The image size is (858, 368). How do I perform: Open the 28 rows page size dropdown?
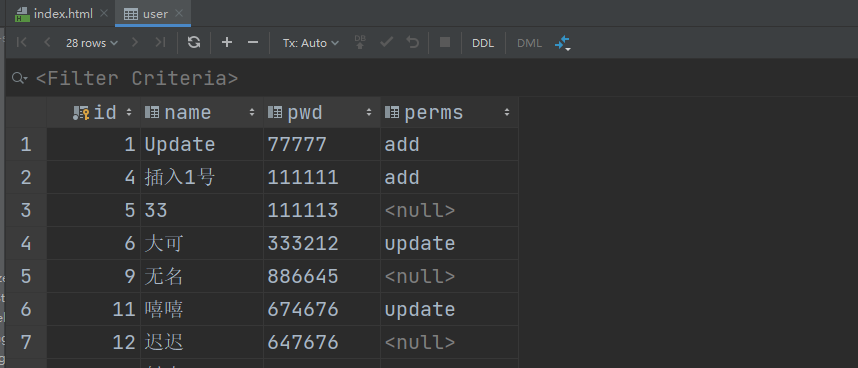pos(91,43)
